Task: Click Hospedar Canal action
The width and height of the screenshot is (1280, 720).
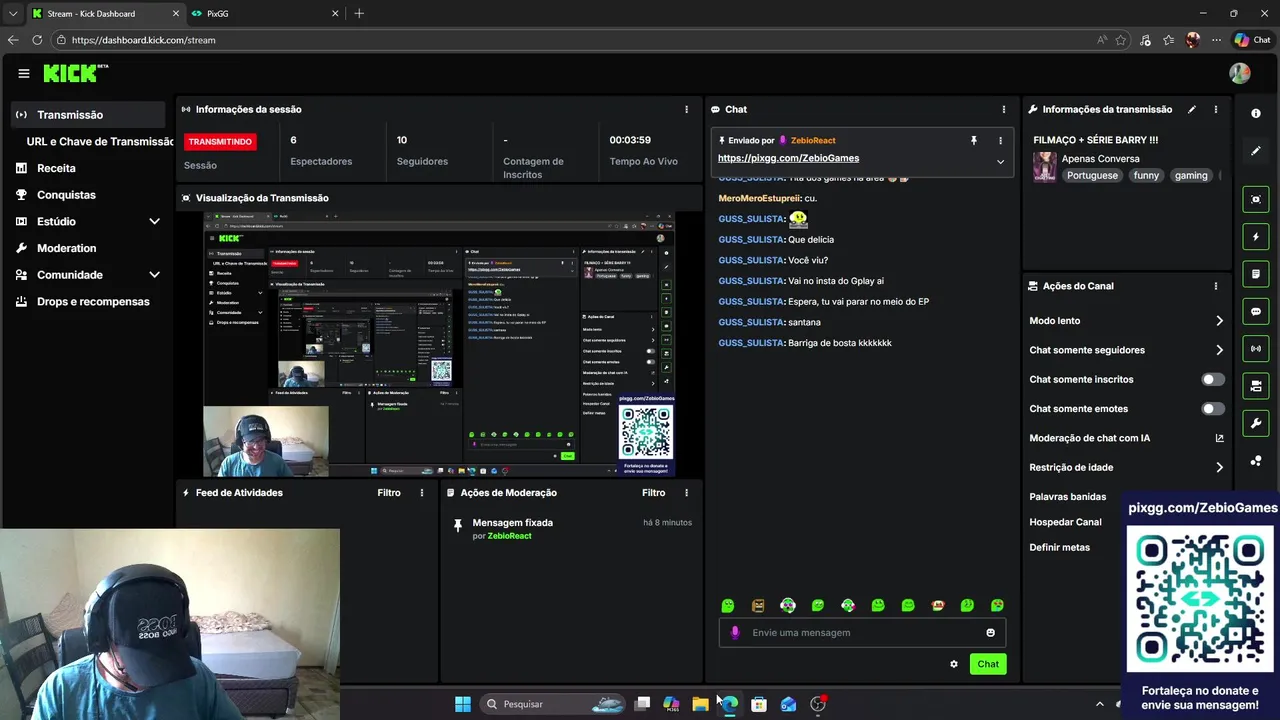Action: coord(1065,522)
